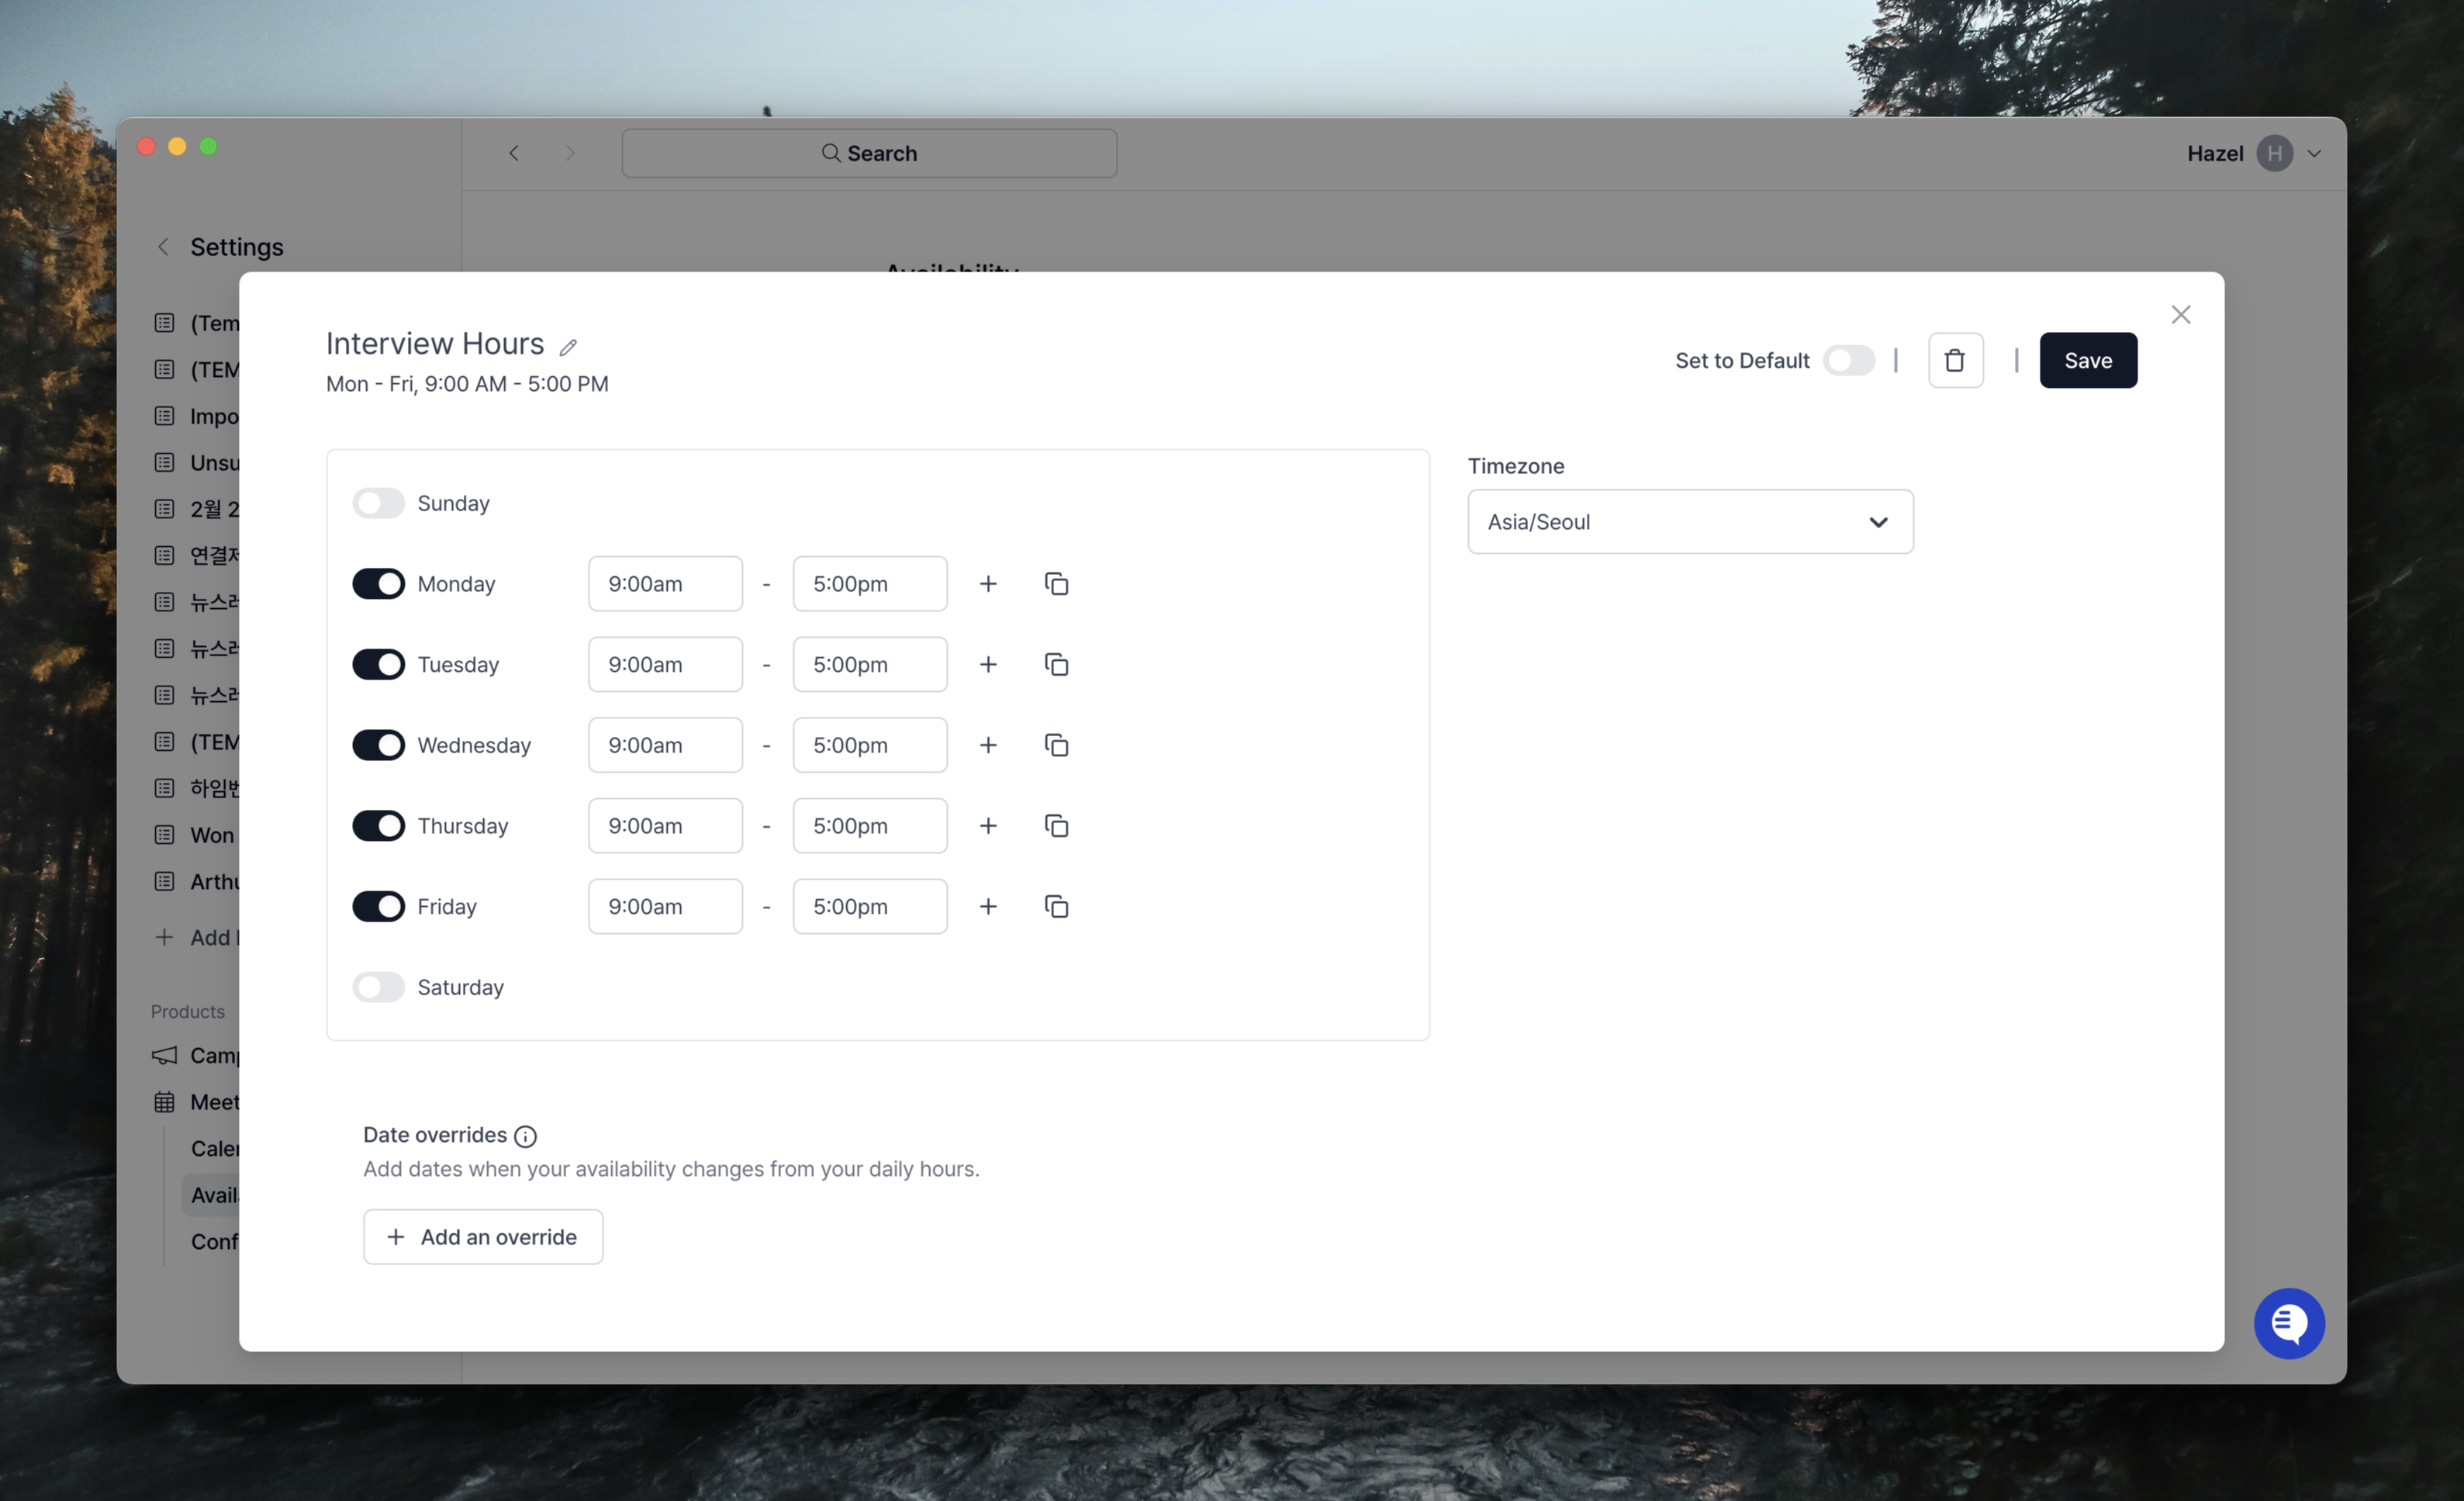Screen dimensions: 2464x1501
Task: Click the info icon beside Date overrides
Action: [525, 1136]
